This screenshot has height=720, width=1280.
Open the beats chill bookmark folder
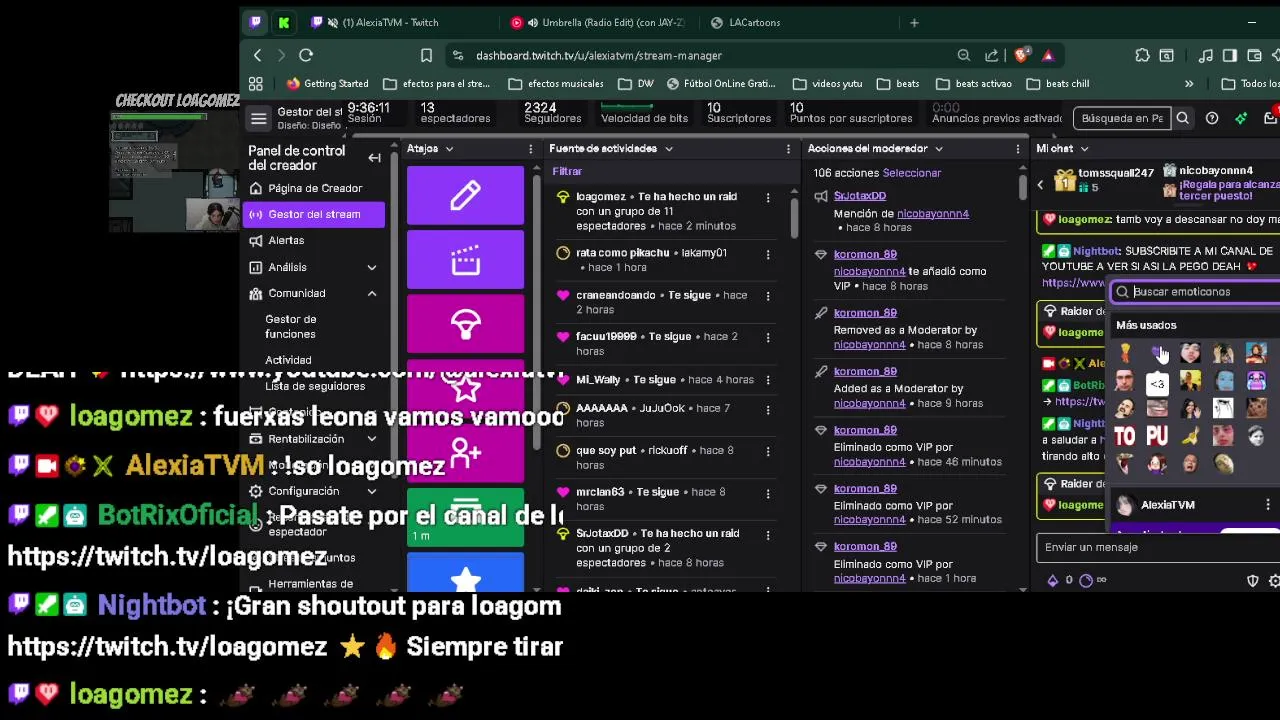pyautogui.click(x=1058, y=84)
